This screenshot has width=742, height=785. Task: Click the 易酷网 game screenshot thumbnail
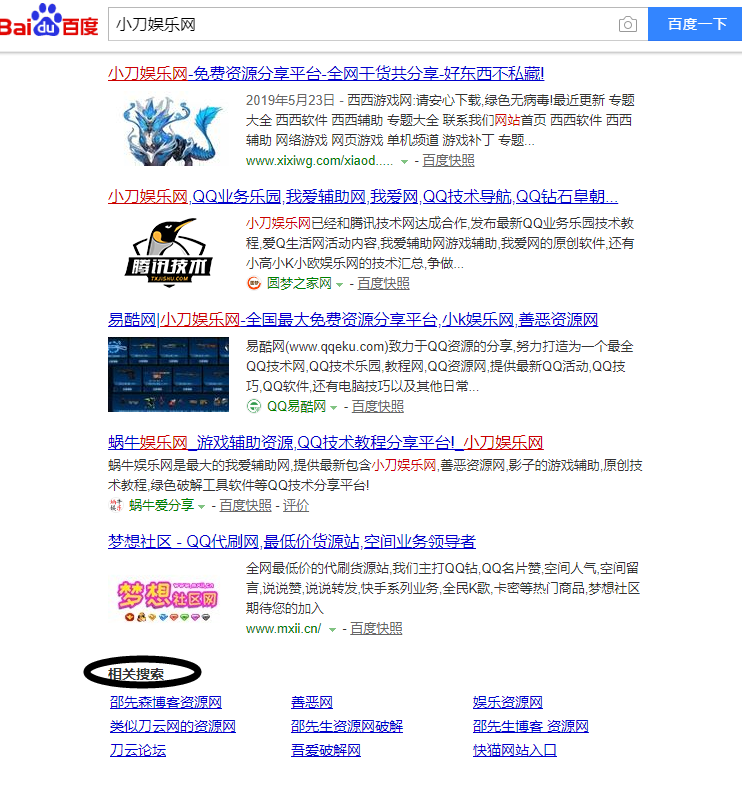click(168, 374)
